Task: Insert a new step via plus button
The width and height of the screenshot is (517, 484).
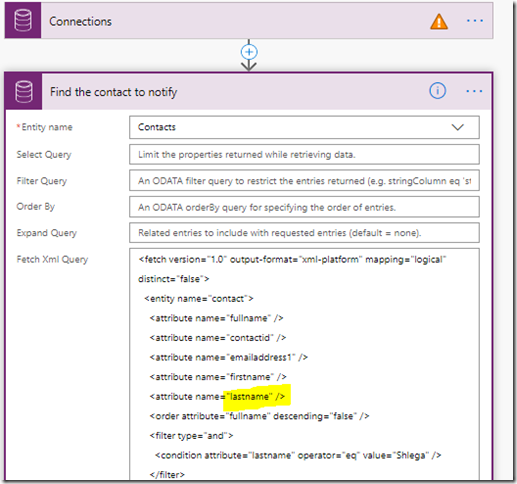Action: coord(249,52)
